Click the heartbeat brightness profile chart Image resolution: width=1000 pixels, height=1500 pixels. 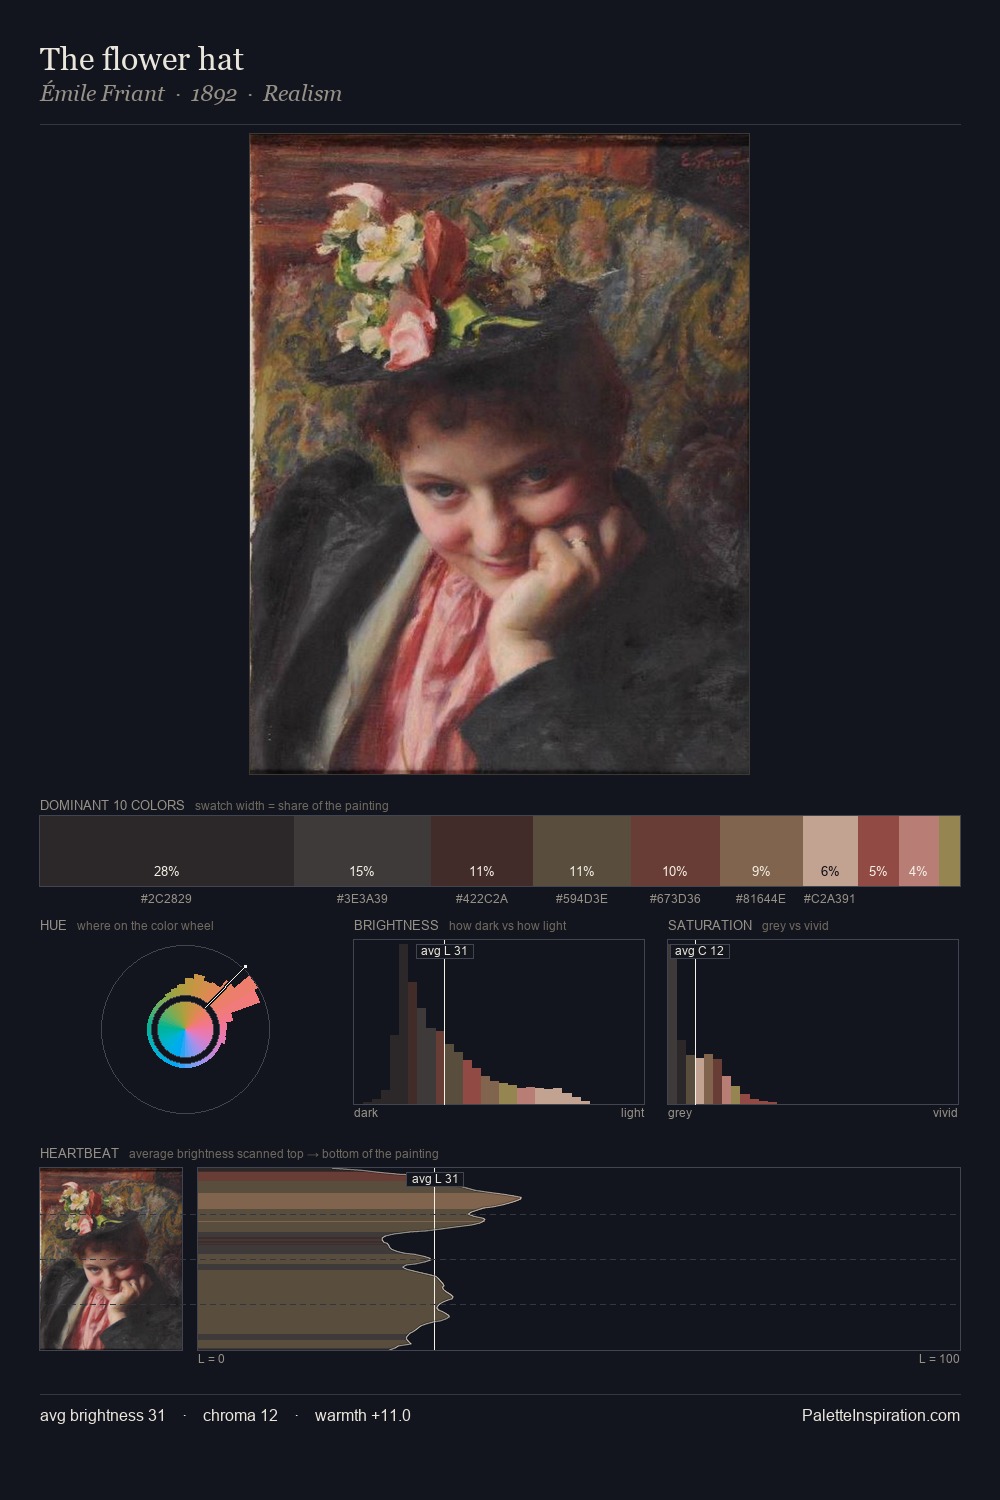coord(579,1259)
